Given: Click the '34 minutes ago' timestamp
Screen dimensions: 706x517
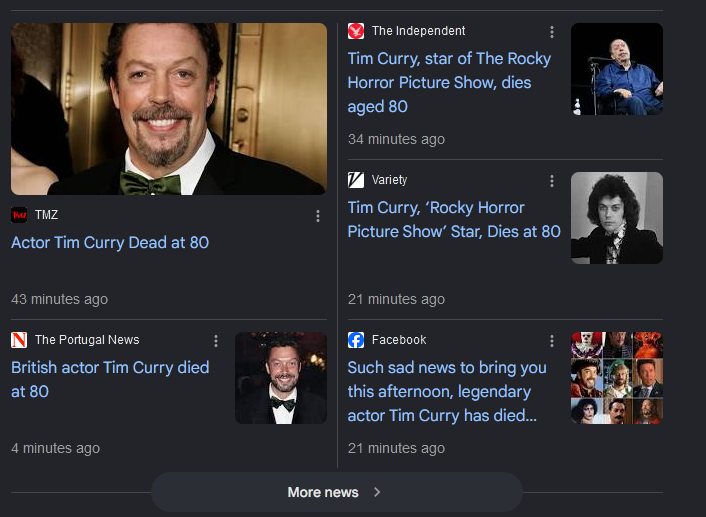Looking at the screenshot, I should 396,140.
